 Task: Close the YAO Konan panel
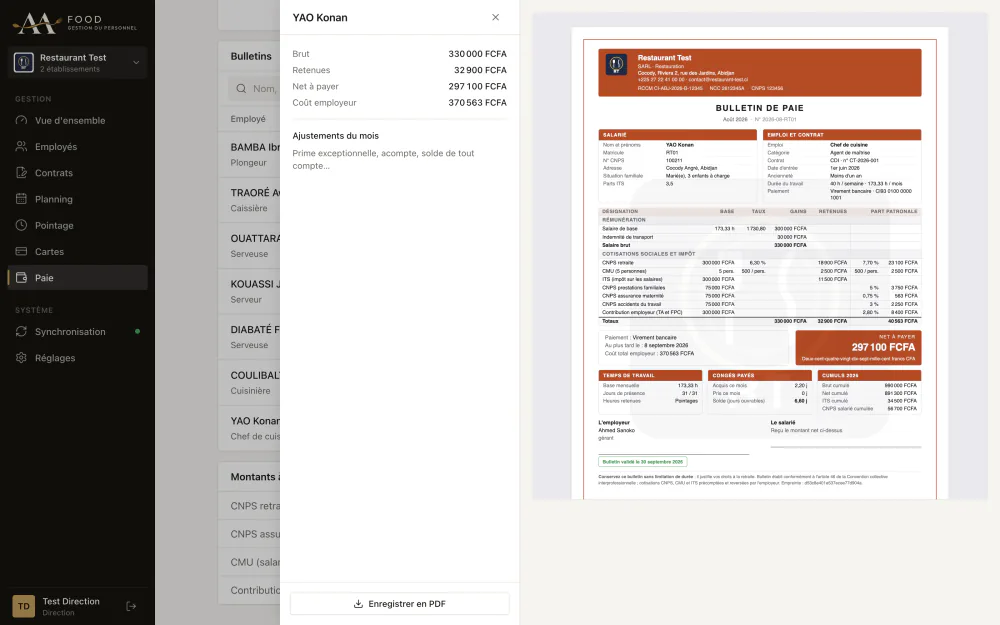point(496,17)
